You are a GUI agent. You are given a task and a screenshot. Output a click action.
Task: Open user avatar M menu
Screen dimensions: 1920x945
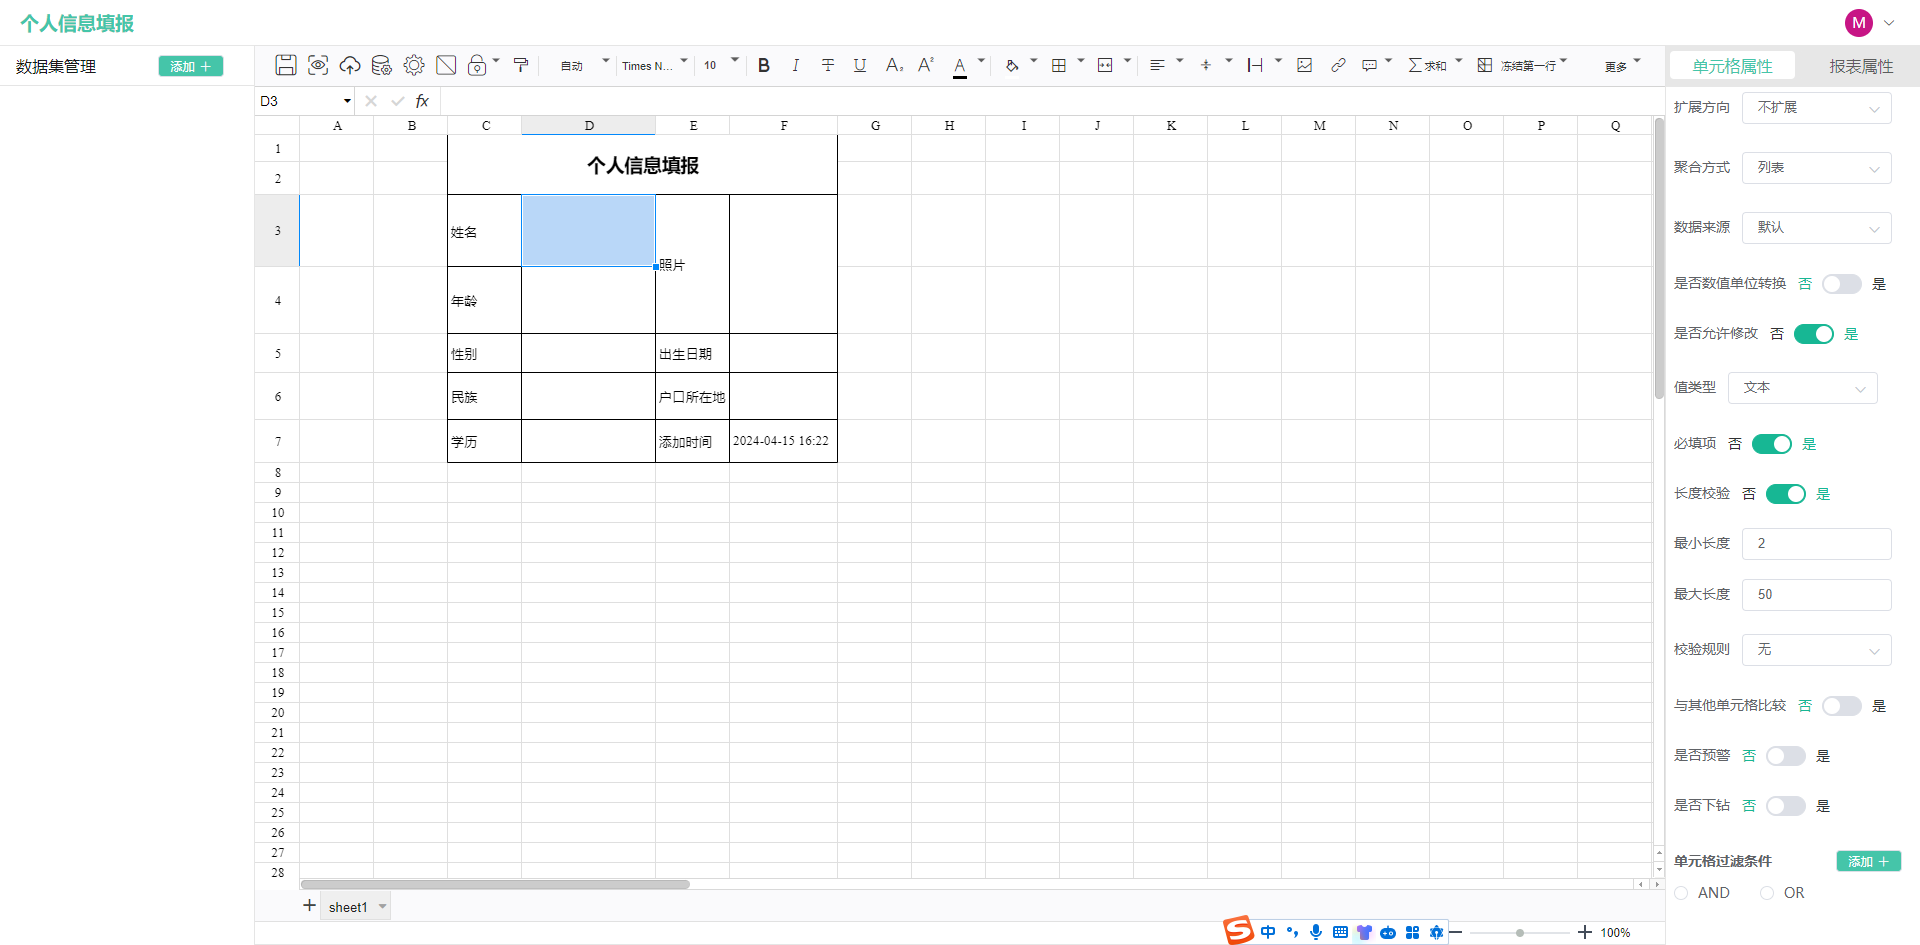(1859, 23)
